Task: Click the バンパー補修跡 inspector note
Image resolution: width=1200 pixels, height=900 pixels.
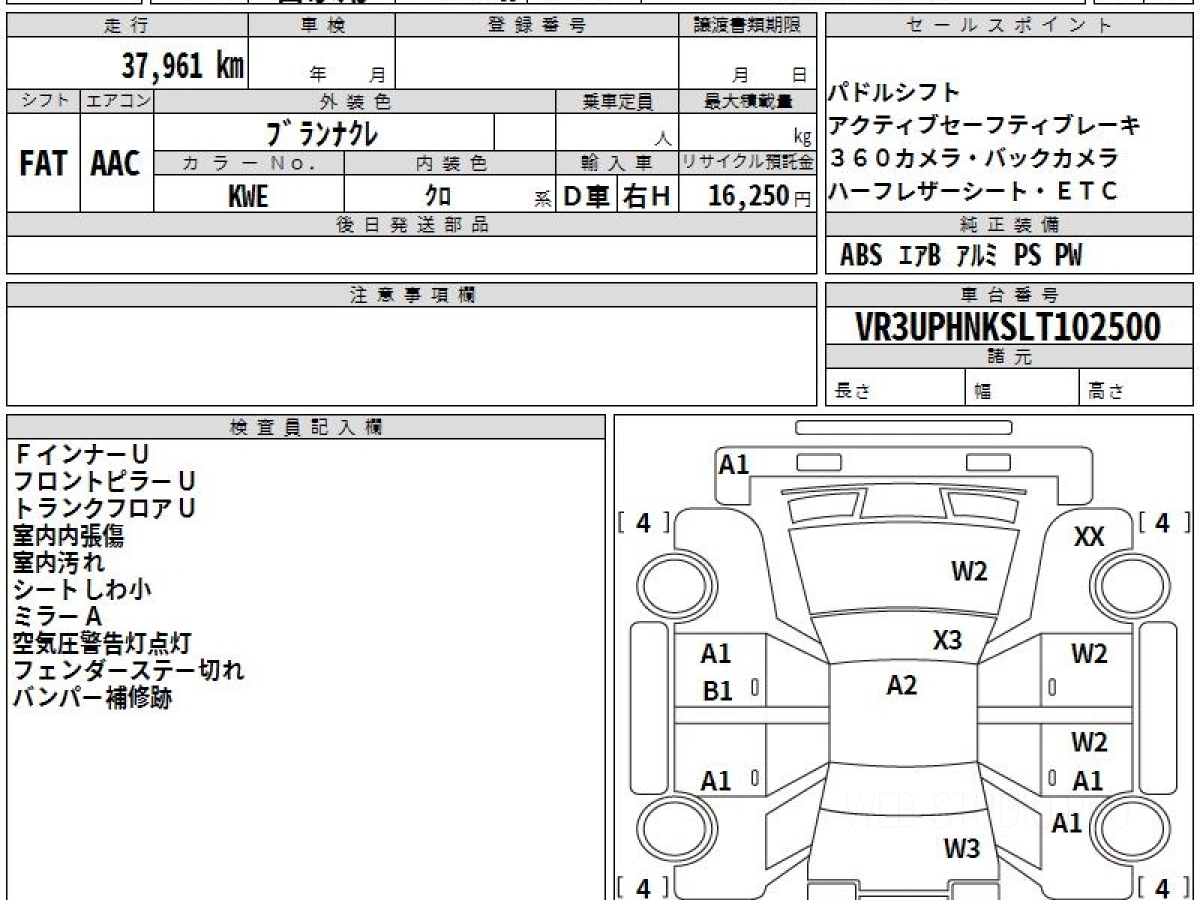Action: [92, 699]
